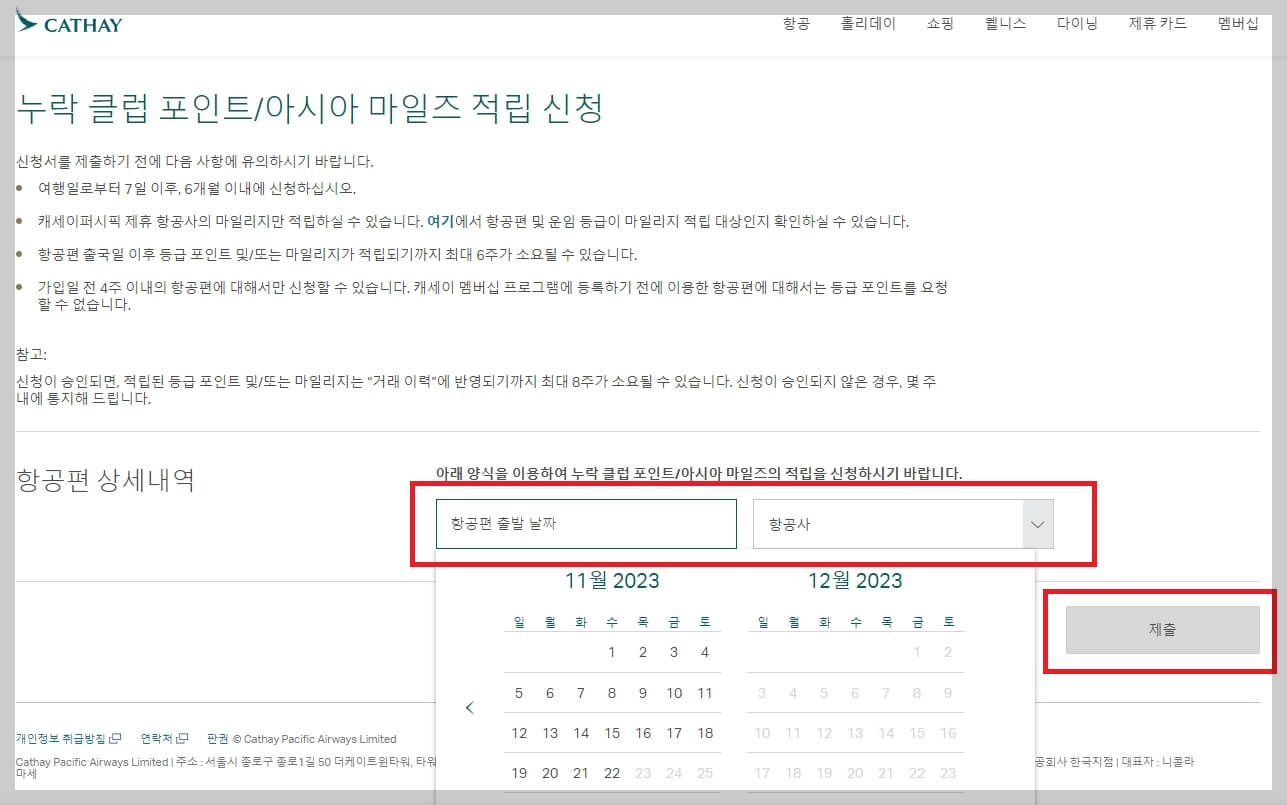Select November 22 in the calendar

click(x=612, y=773)
